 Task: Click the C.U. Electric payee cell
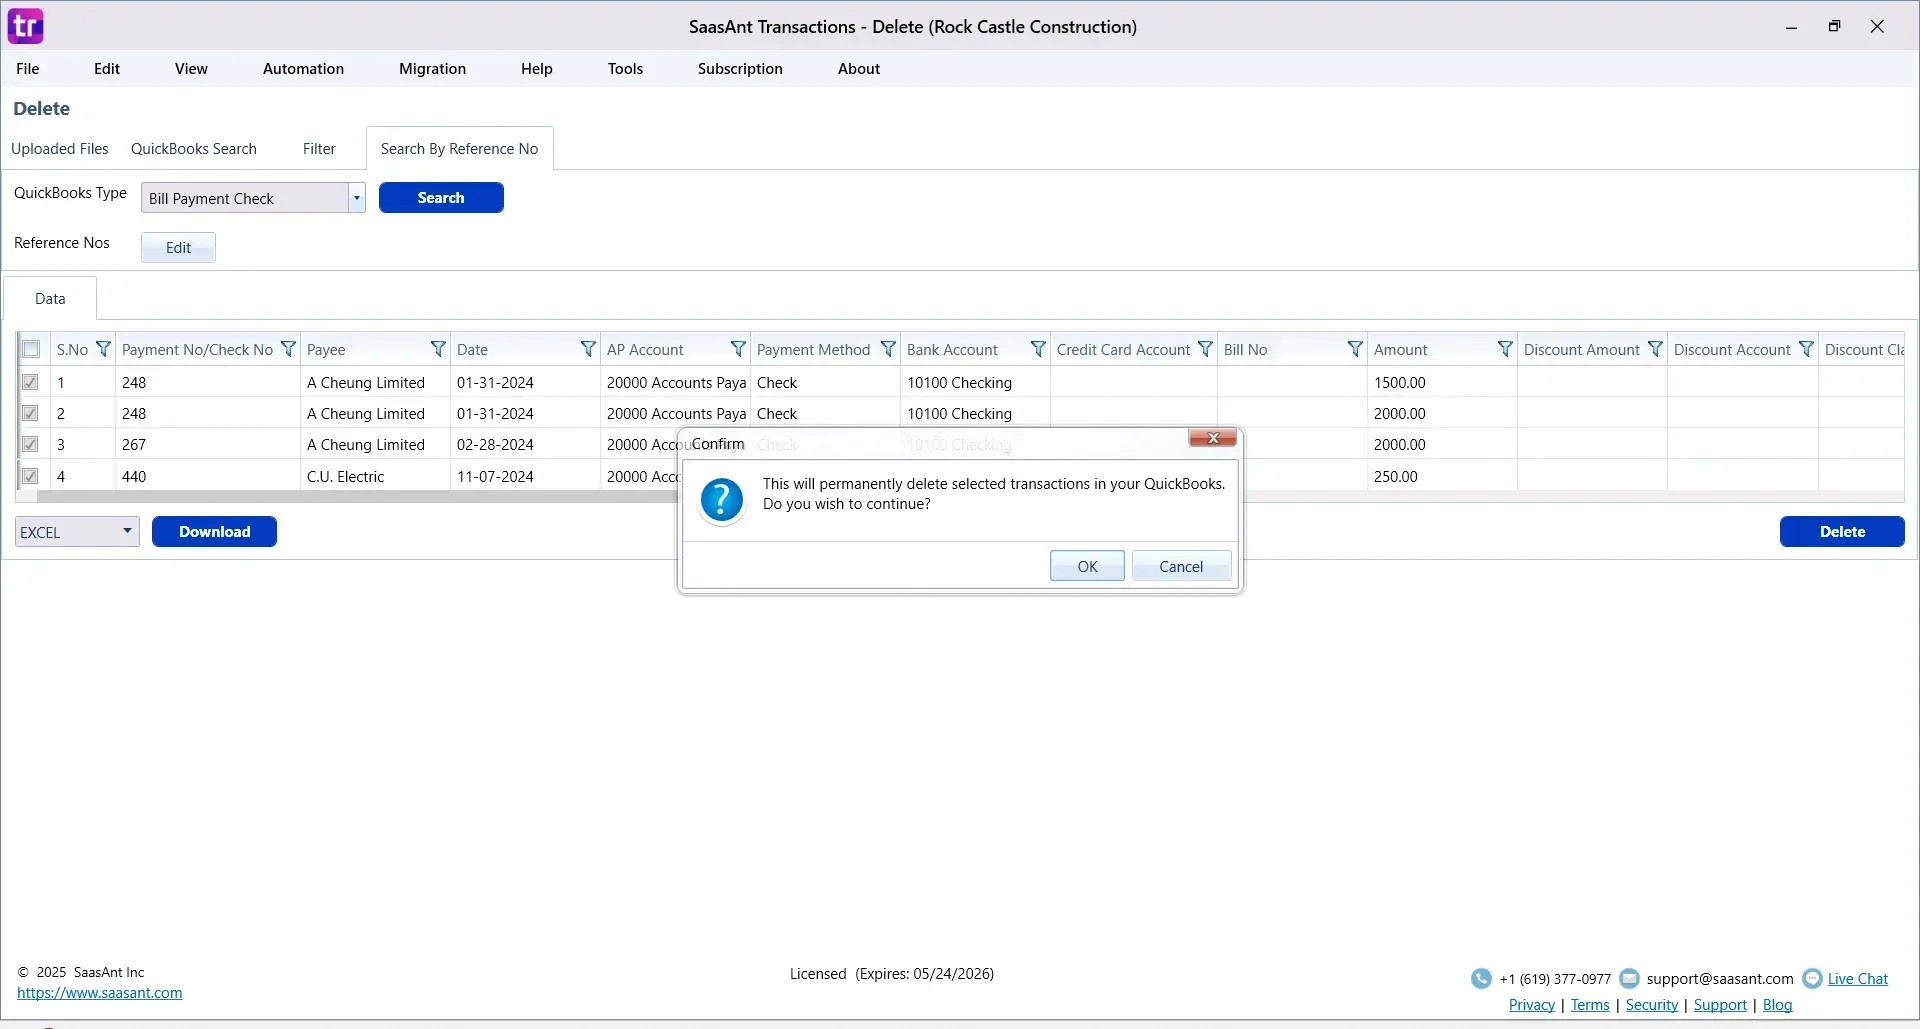pos(375,476)
